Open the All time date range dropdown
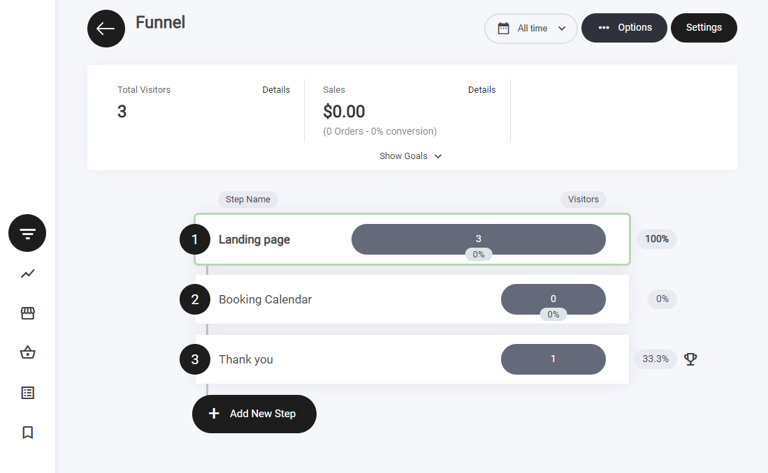This screenshot has width=768, height=473. pyautogui.click(x=531, y=28)
